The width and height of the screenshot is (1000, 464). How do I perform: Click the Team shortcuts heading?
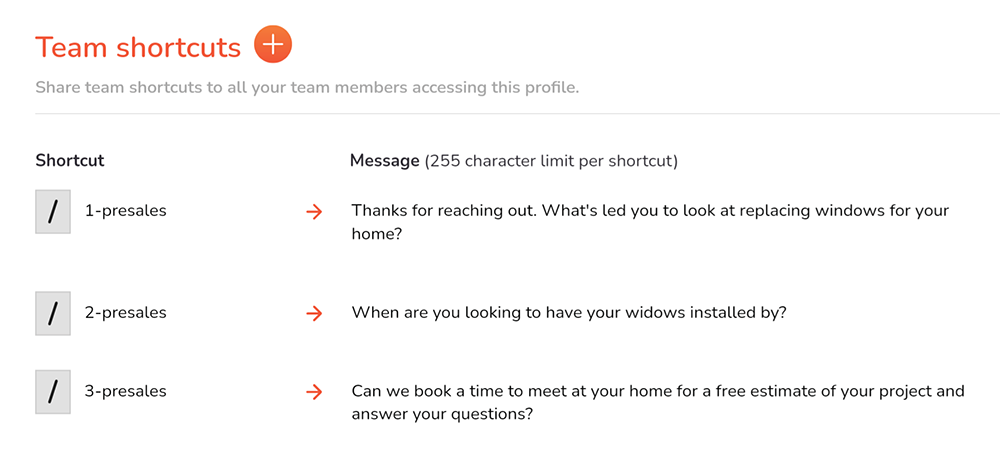pos(138,47)
